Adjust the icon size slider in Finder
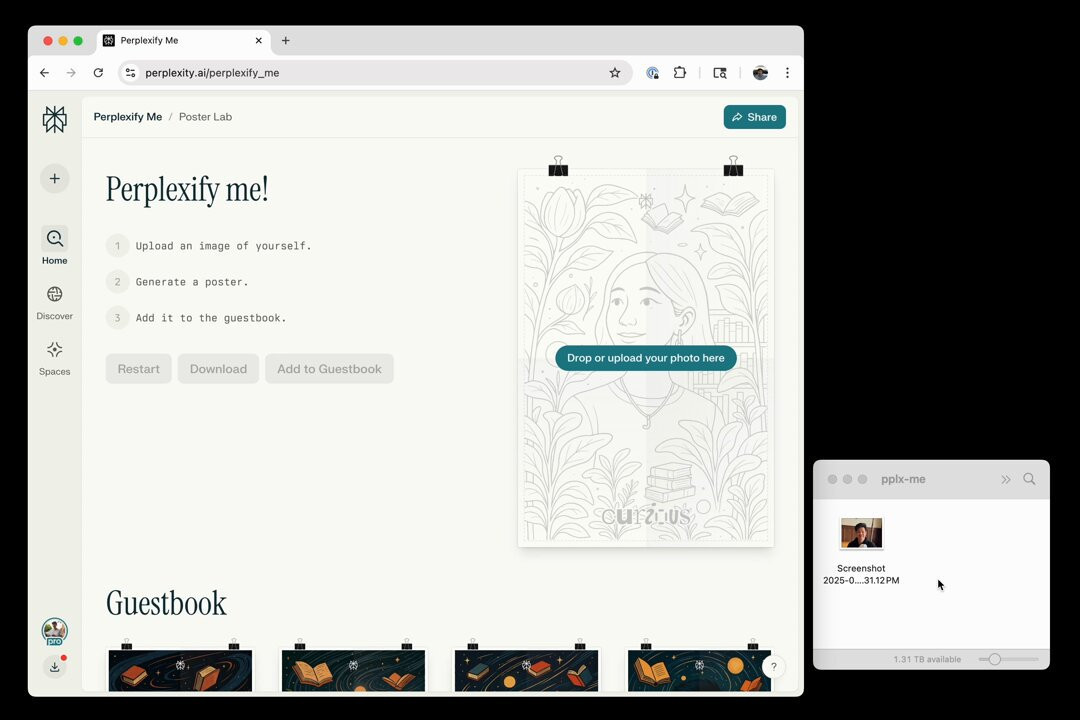Screen dimensions: 1080x720 [x=995, y=659]
